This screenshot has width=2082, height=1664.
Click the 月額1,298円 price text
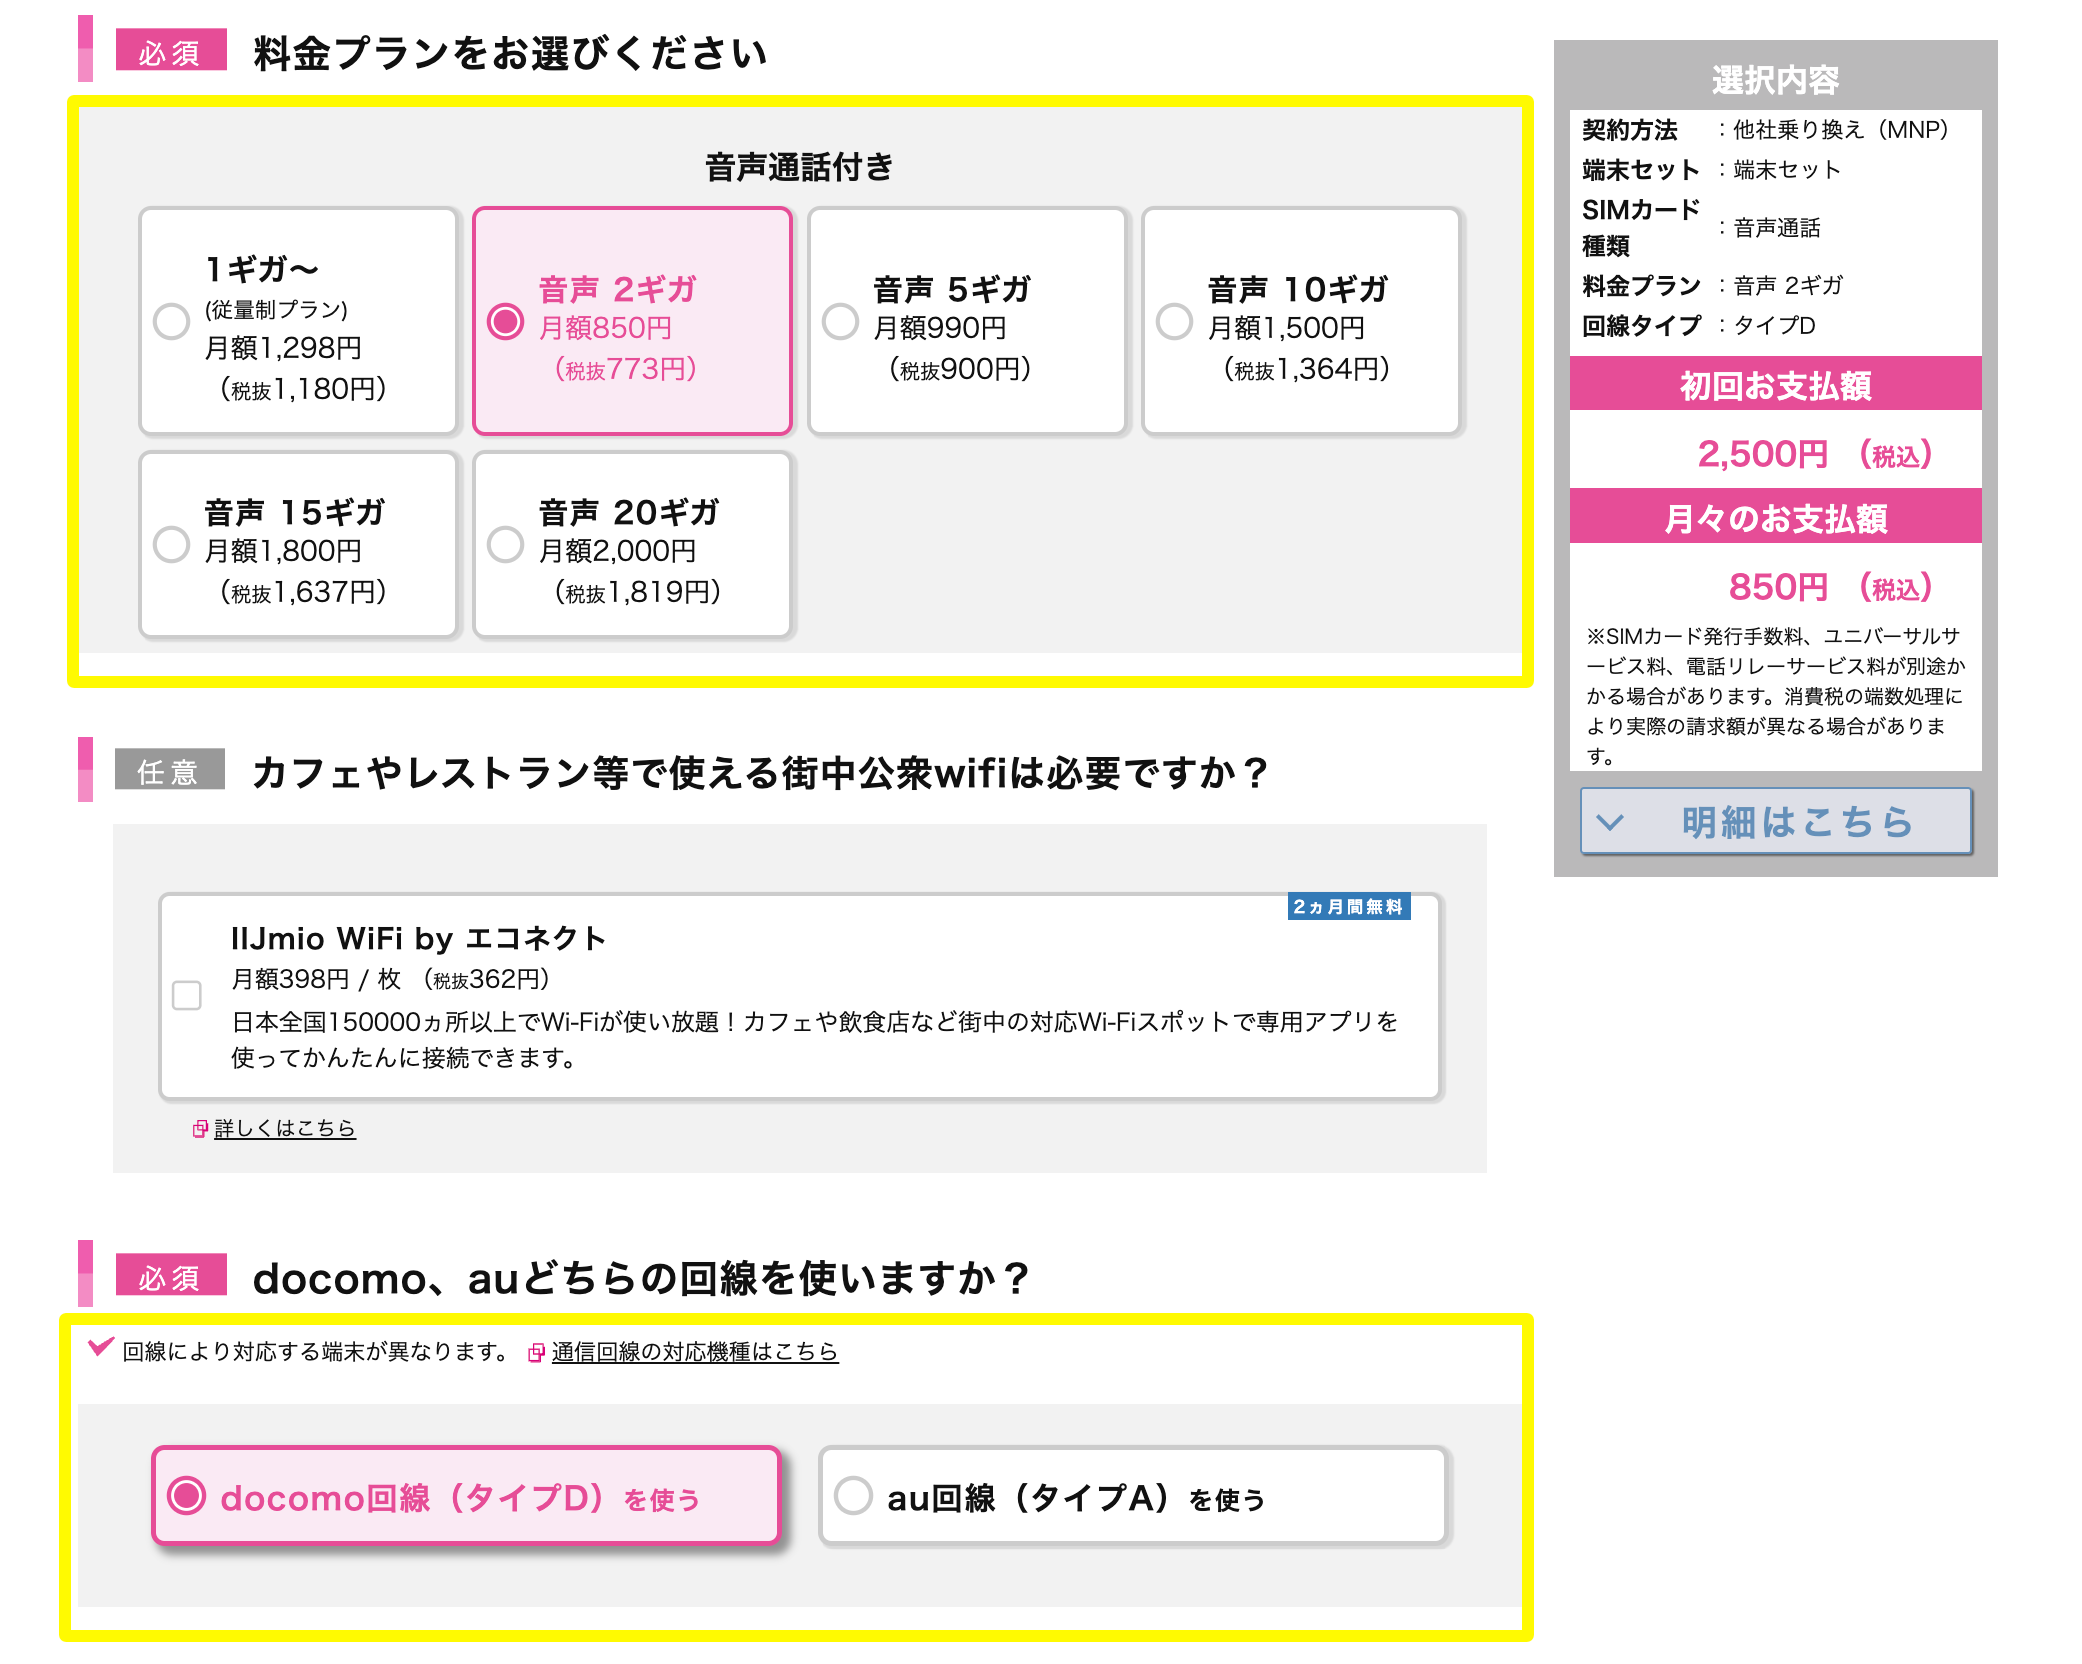coord(283,348)
